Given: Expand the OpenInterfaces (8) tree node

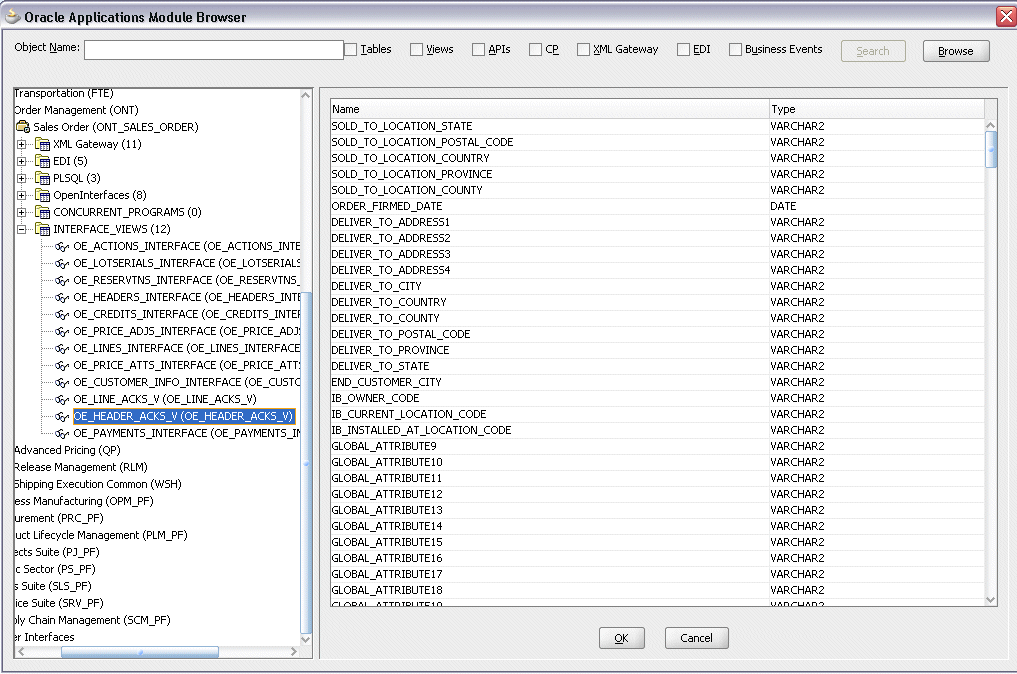Looking at the screenshot, I should [x=21, y=195].
